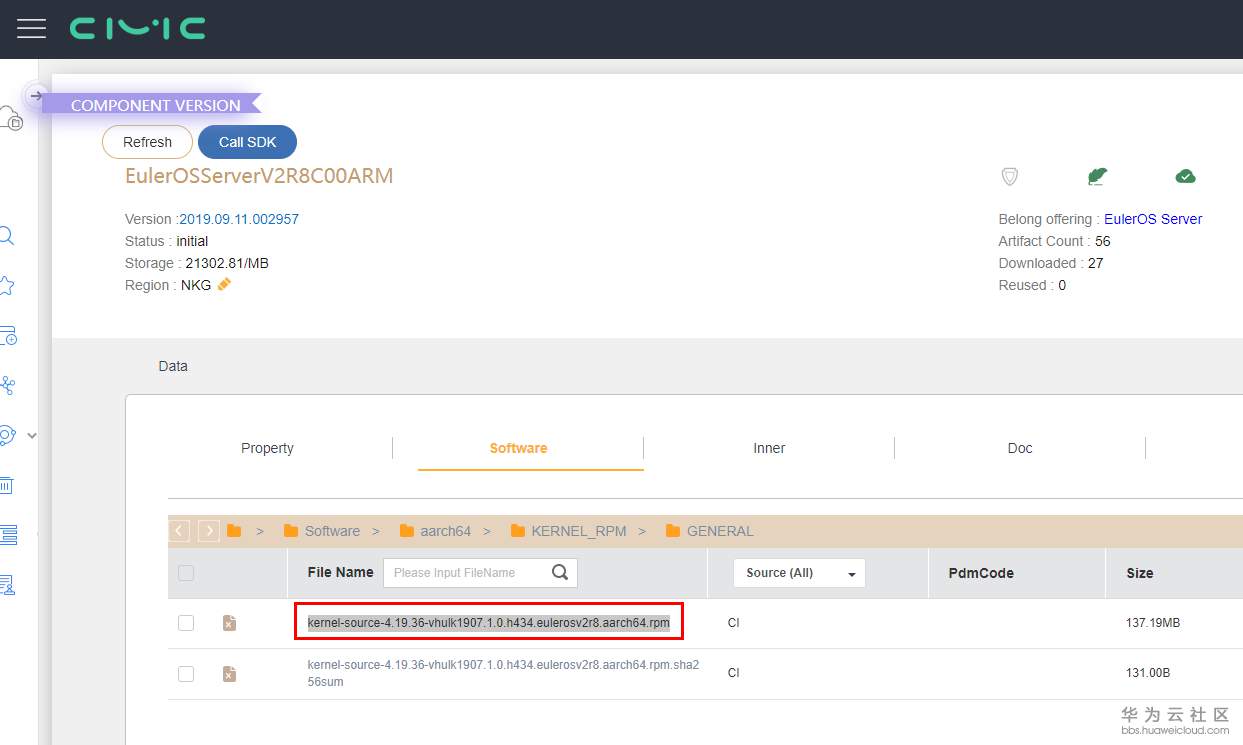
Task: Click the Status initial value
Action: (192, 241)
